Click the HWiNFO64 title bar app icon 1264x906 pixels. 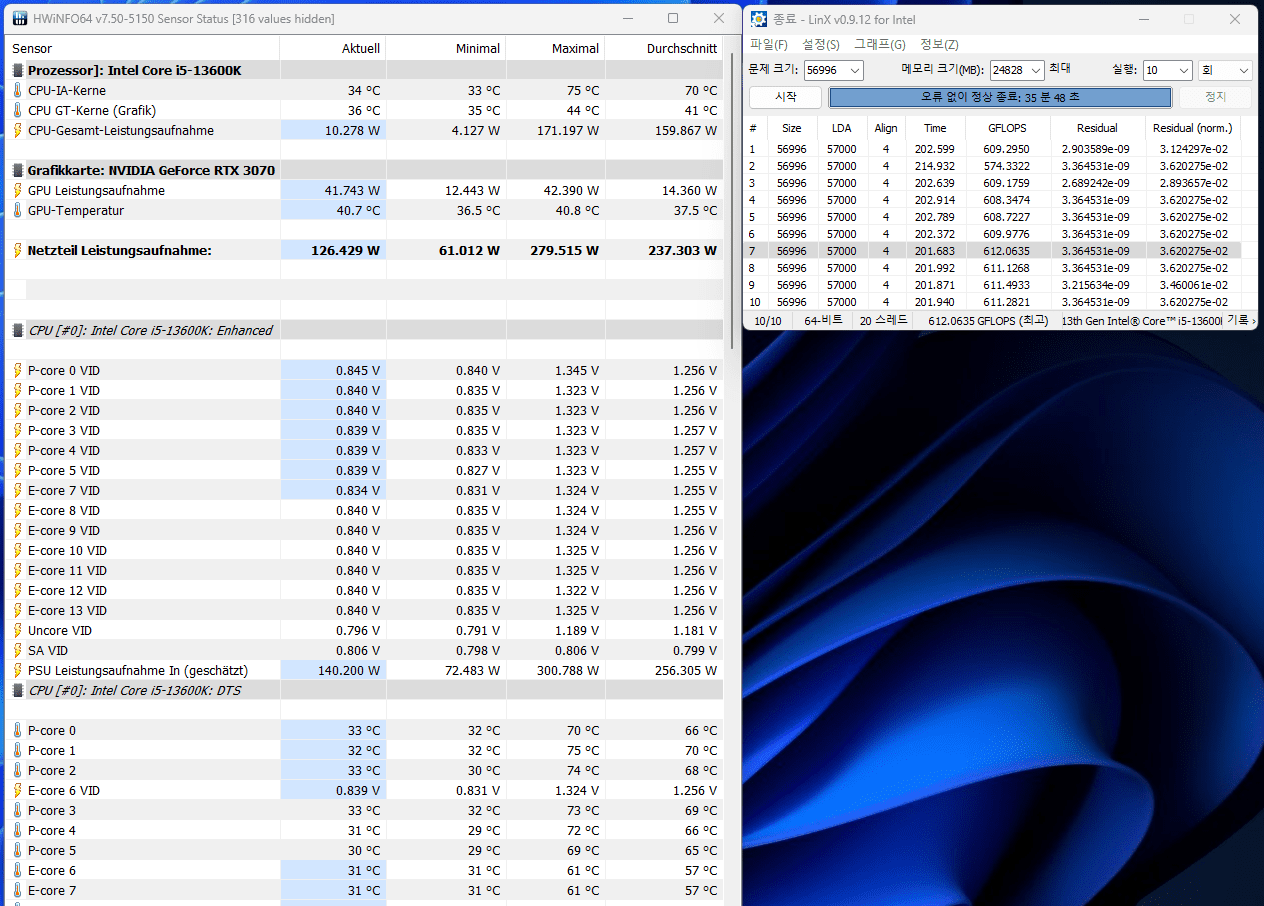(19, 19)
